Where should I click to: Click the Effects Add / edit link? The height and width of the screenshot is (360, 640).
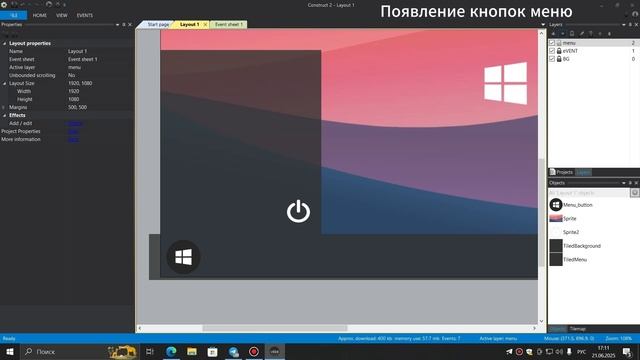pos(75,123)
